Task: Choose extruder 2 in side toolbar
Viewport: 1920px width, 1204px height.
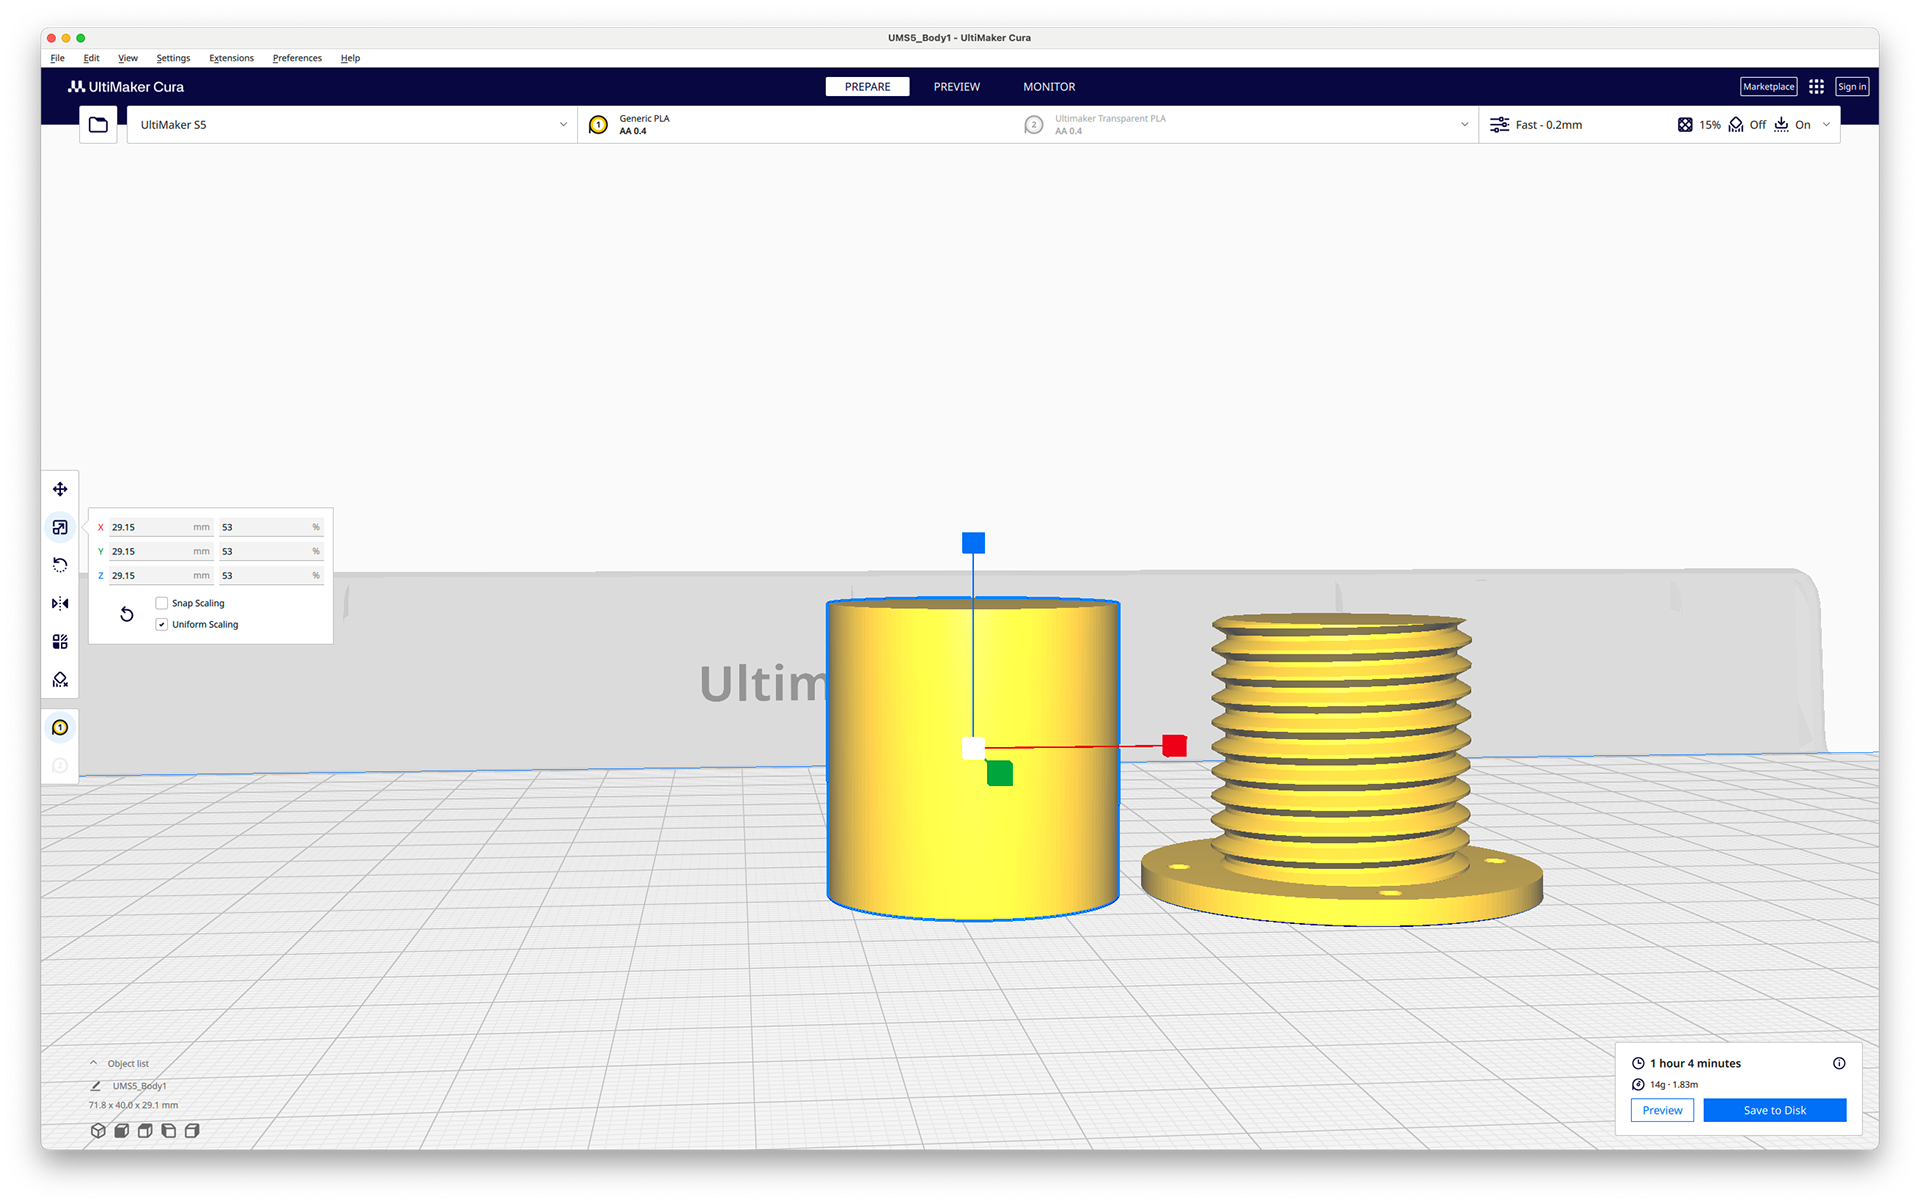Action: 60,765
